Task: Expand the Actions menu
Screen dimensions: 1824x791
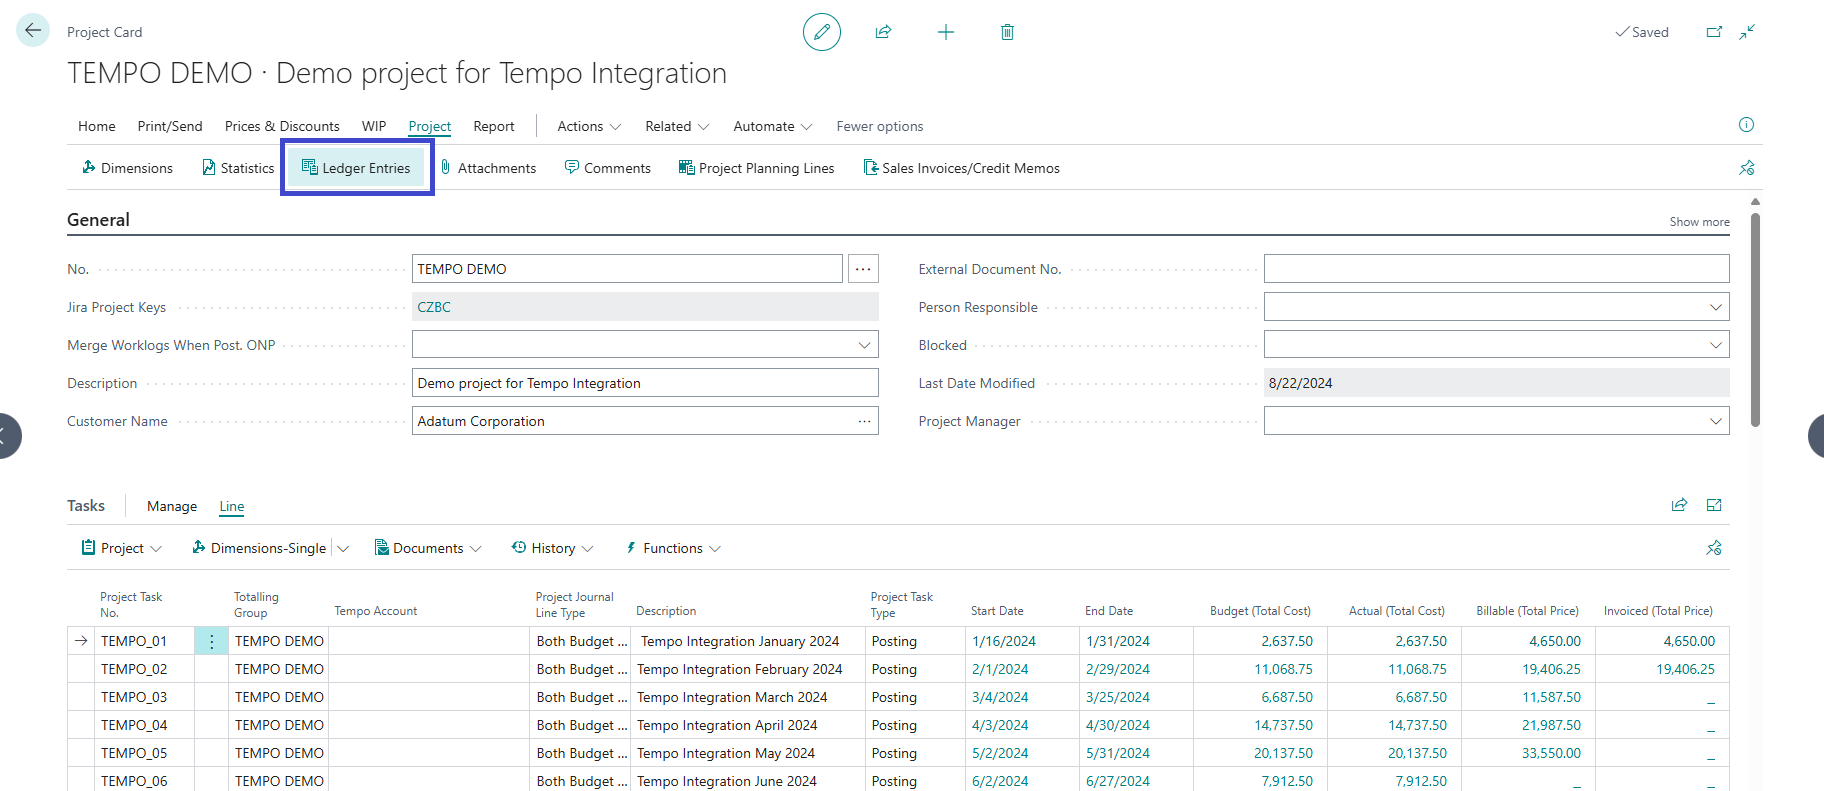Action: (x=588, y=126)
